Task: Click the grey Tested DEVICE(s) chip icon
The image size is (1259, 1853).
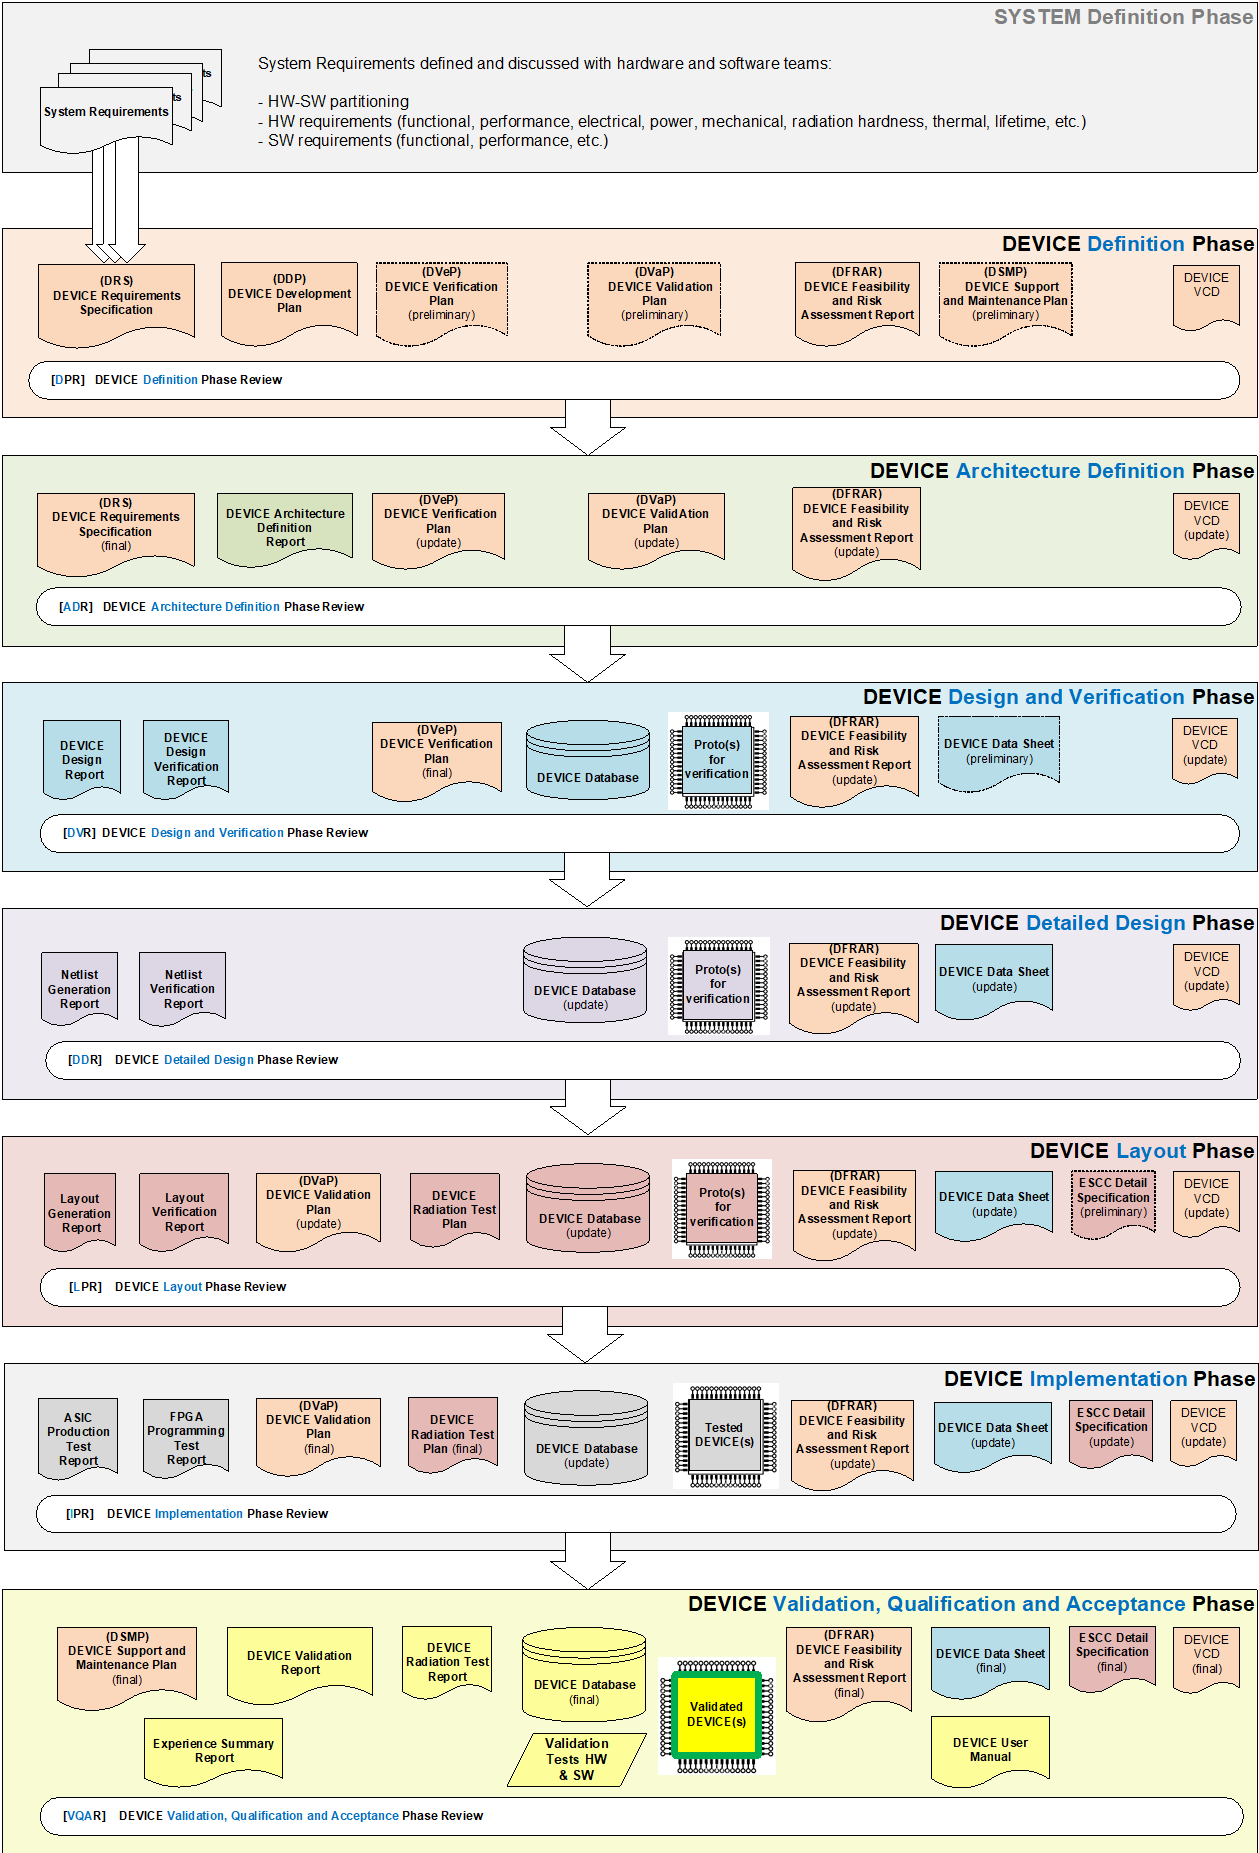Action: 724,1435
